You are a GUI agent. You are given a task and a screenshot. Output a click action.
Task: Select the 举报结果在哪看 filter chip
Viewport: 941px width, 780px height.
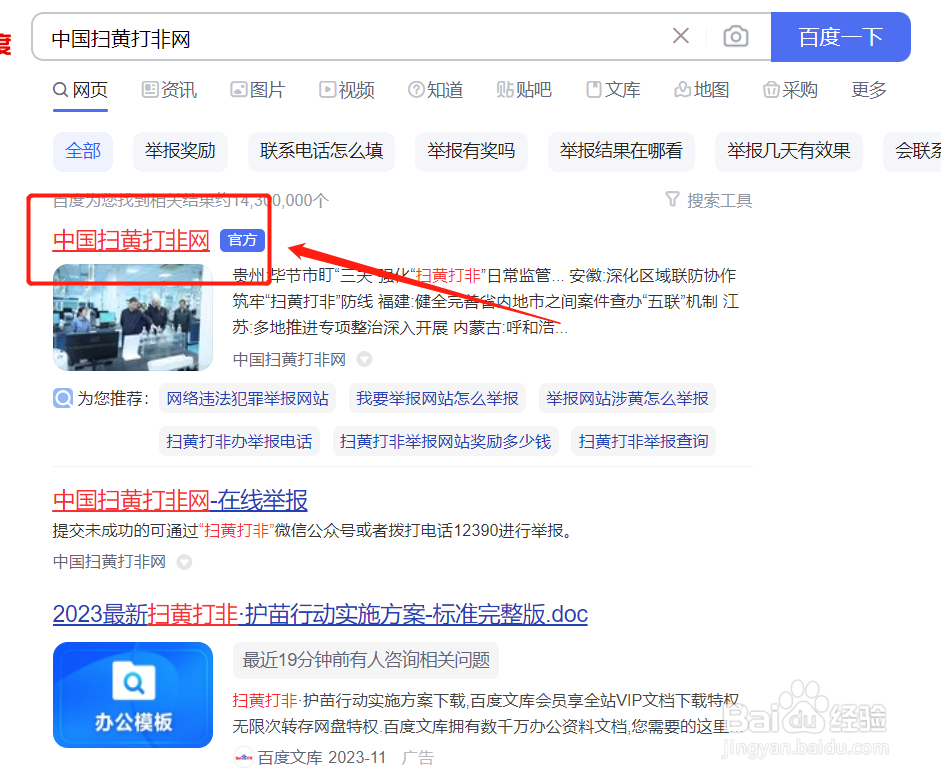pyautogui.click(x=621, y=151)
